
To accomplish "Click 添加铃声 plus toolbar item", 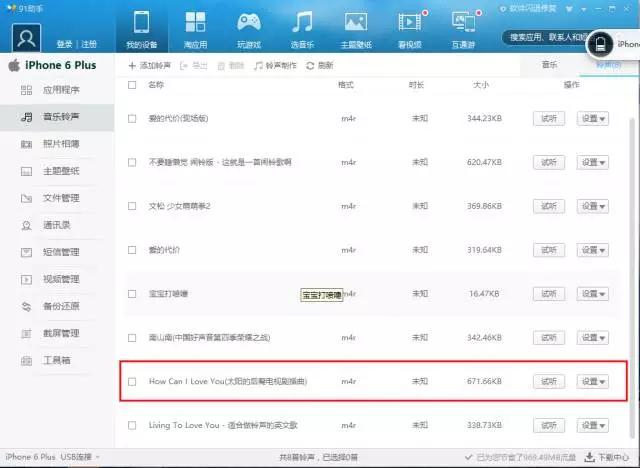I will pos(149,65).
